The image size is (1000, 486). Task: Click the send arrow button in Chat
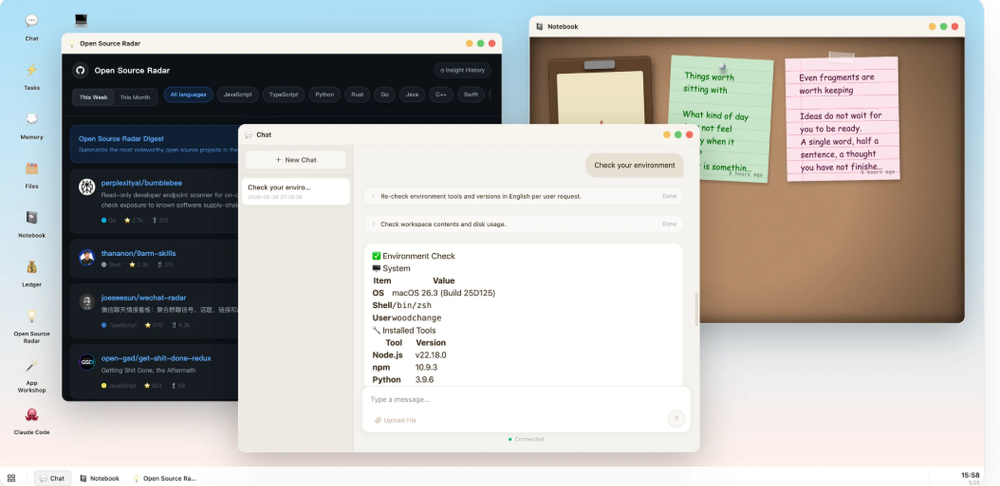(676, 418)
